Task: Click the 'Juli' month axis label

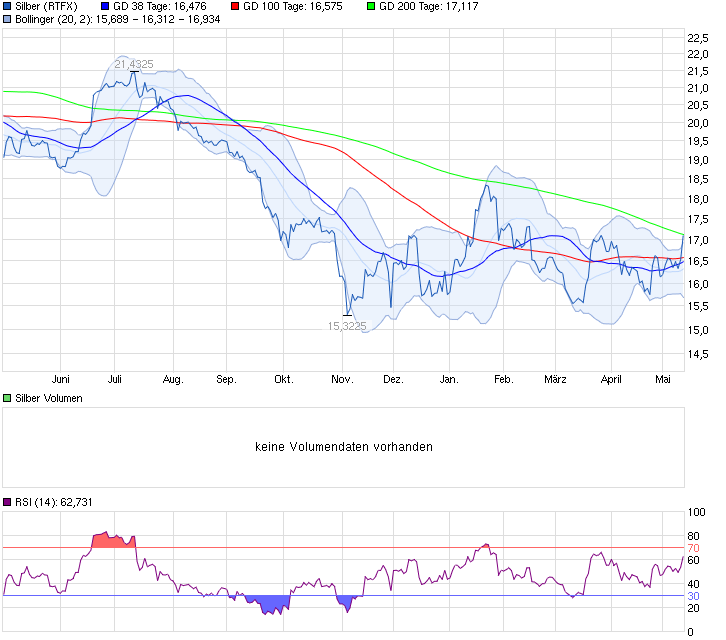Action: click(x=115, y=379)
